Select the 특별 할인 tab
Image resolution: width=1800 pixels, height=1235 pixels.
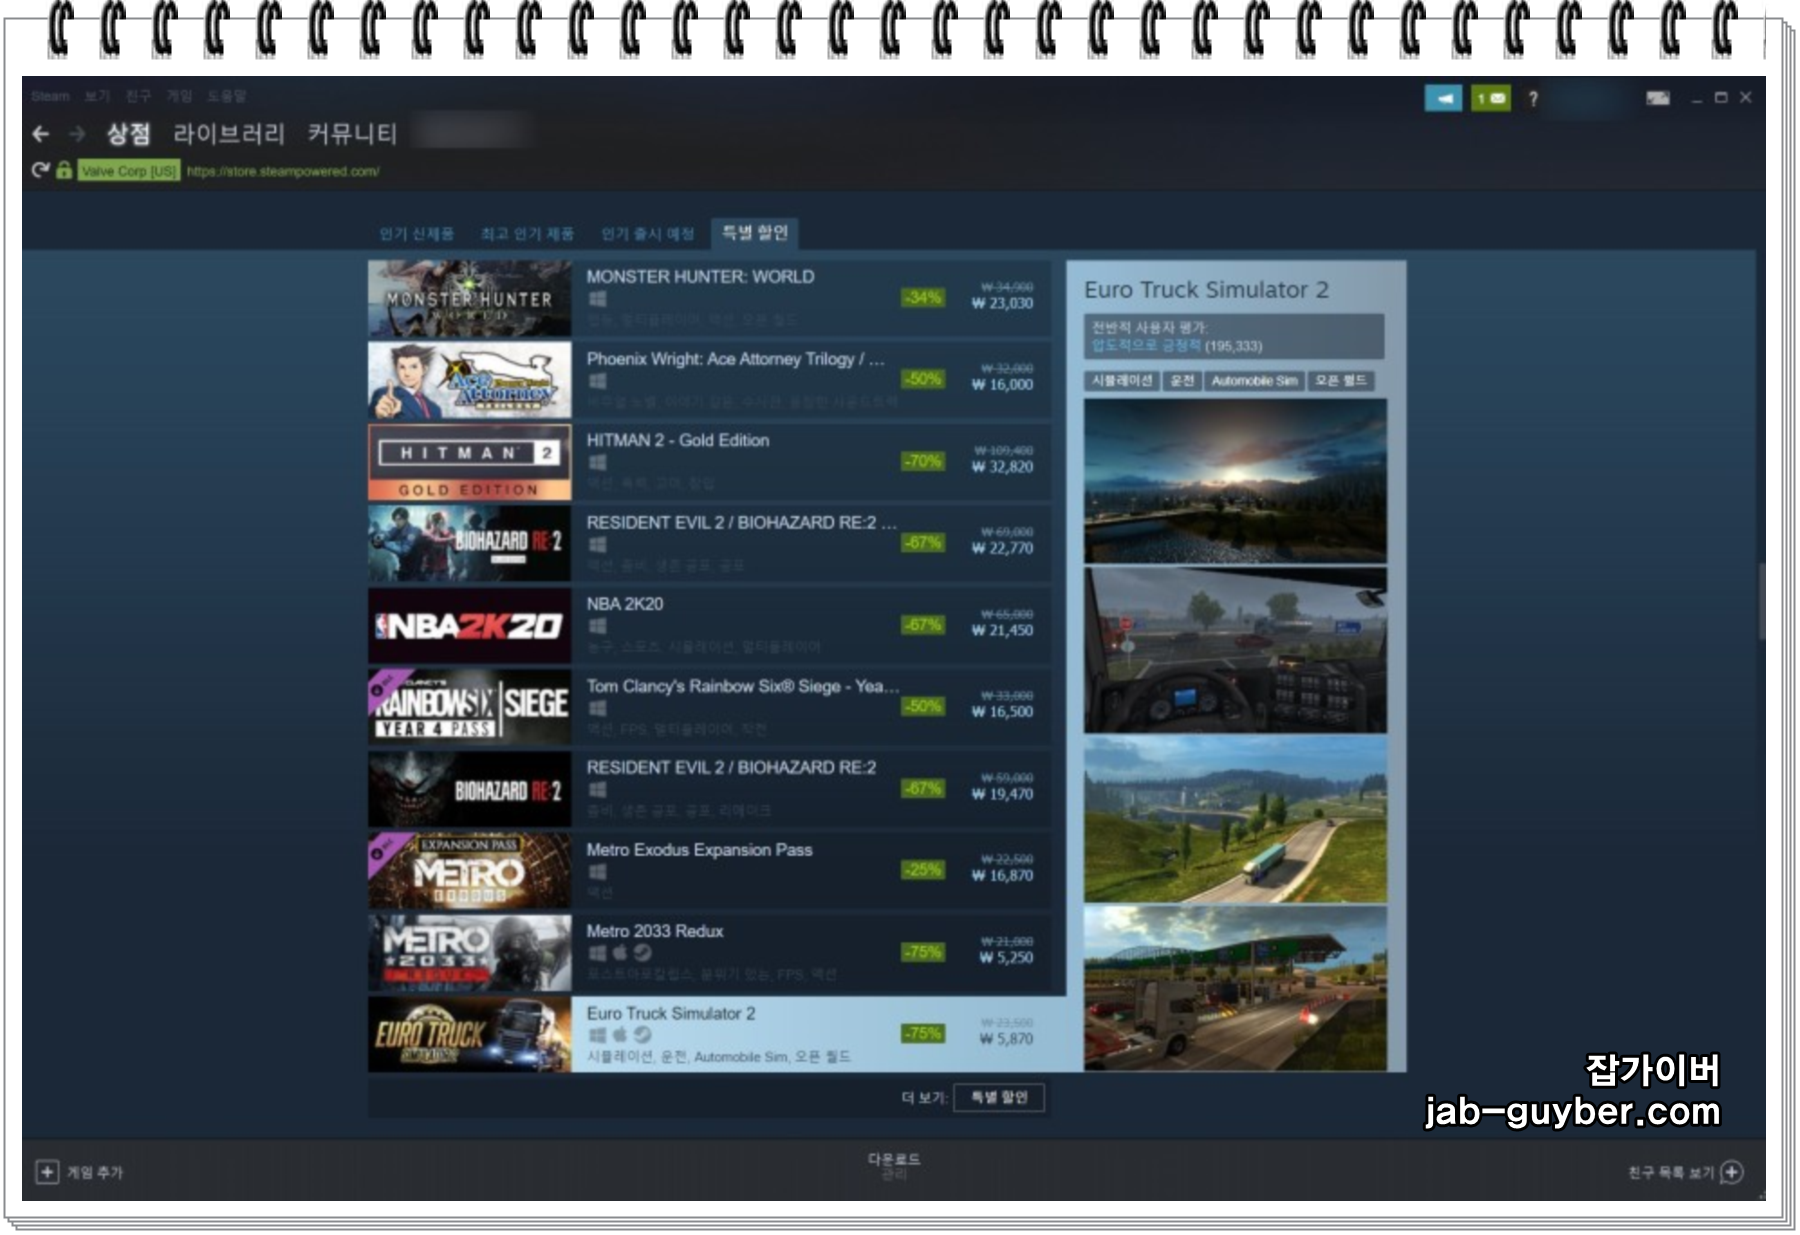click(755, 233)
